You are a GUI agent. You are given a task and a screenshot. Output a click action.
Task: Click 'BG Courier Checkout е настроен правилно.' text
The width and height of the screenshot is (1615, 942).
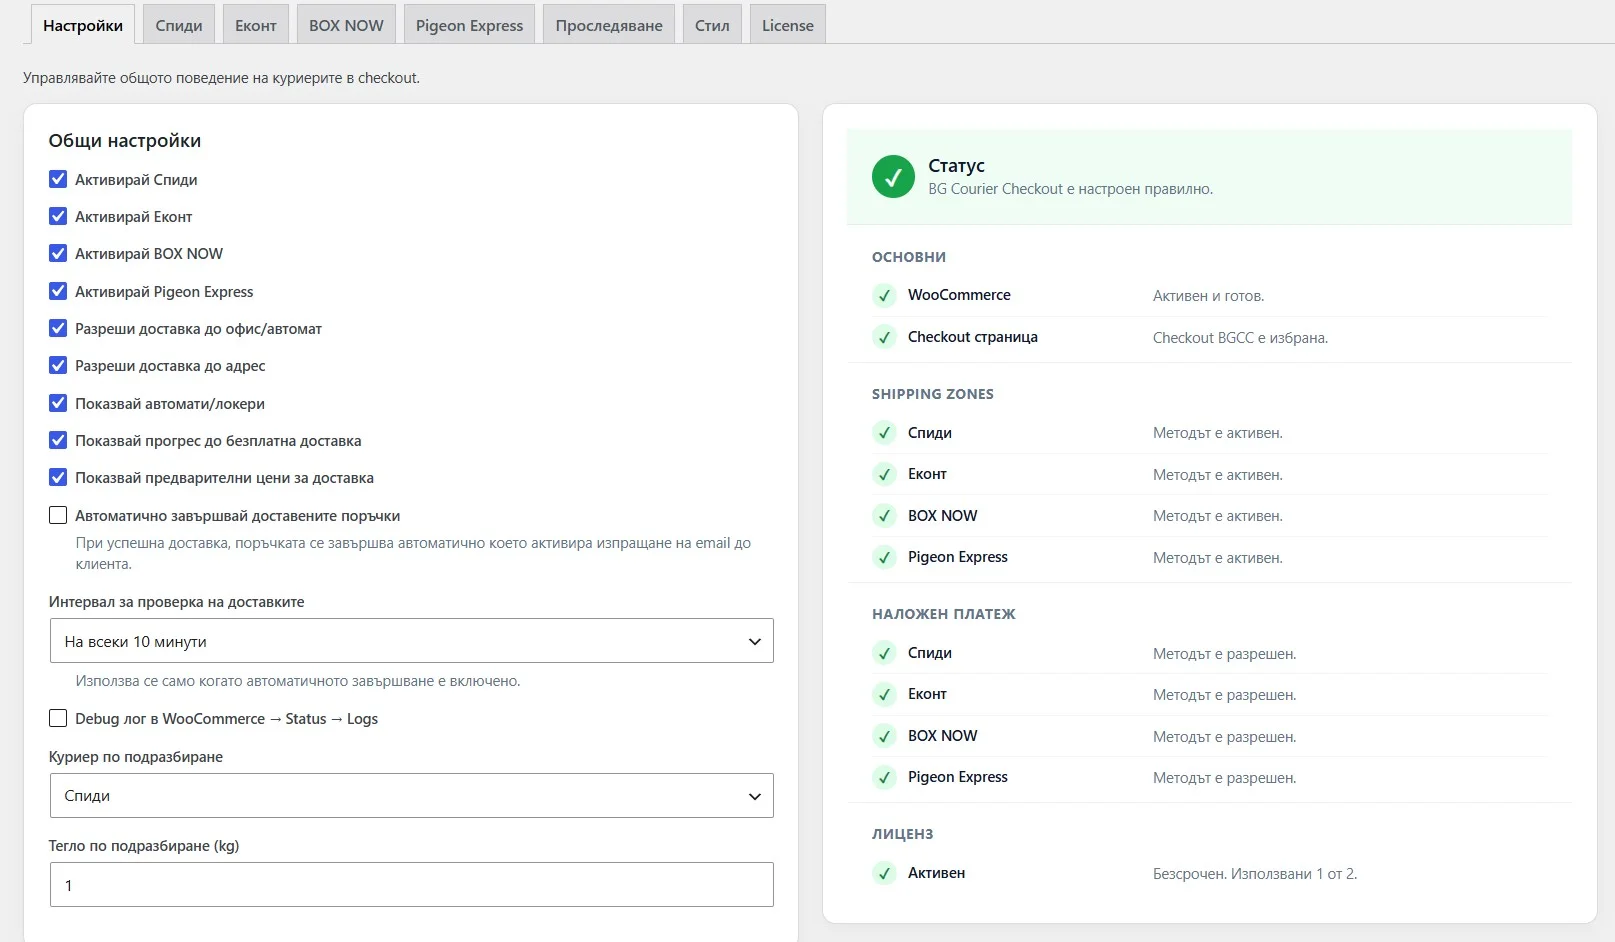[x=1070, y=189]
